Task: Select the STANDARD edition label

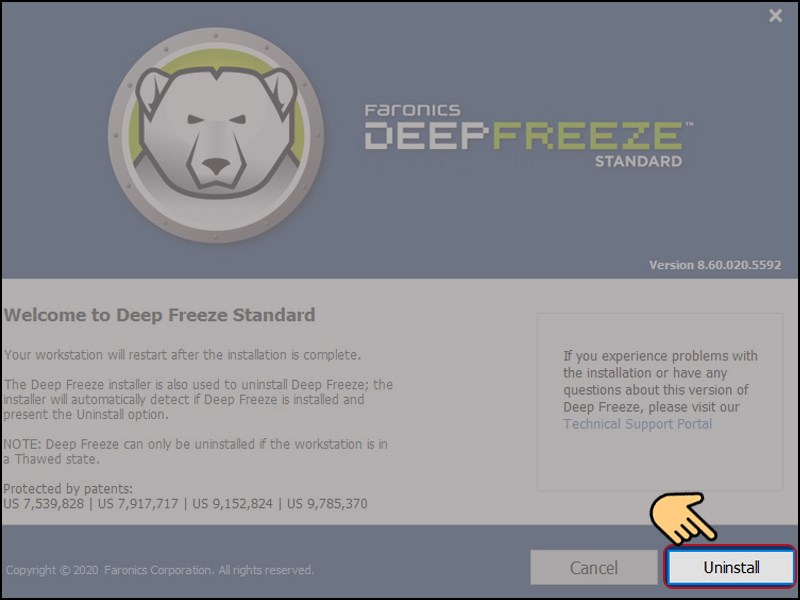Action: 638,161
